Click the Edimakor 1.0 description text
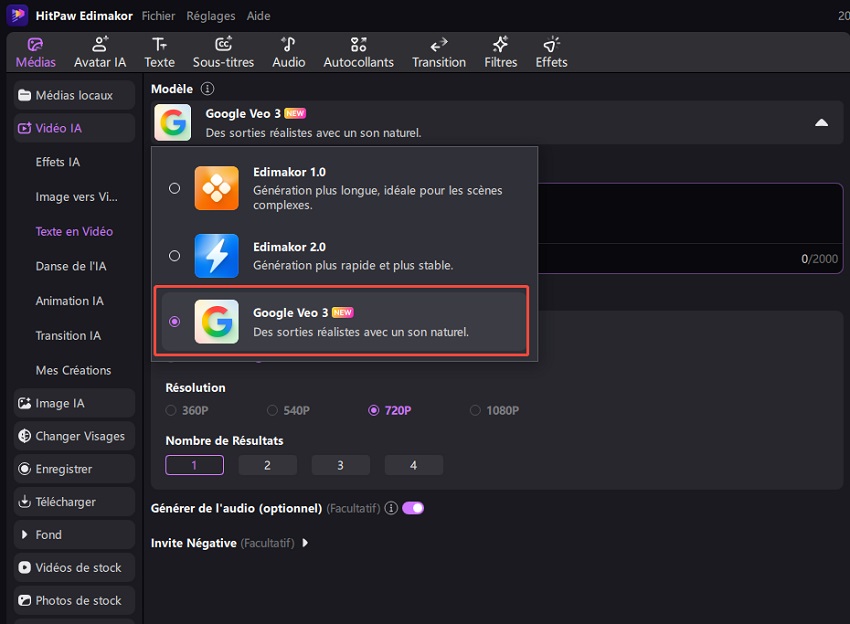 [x=377, y=198]
